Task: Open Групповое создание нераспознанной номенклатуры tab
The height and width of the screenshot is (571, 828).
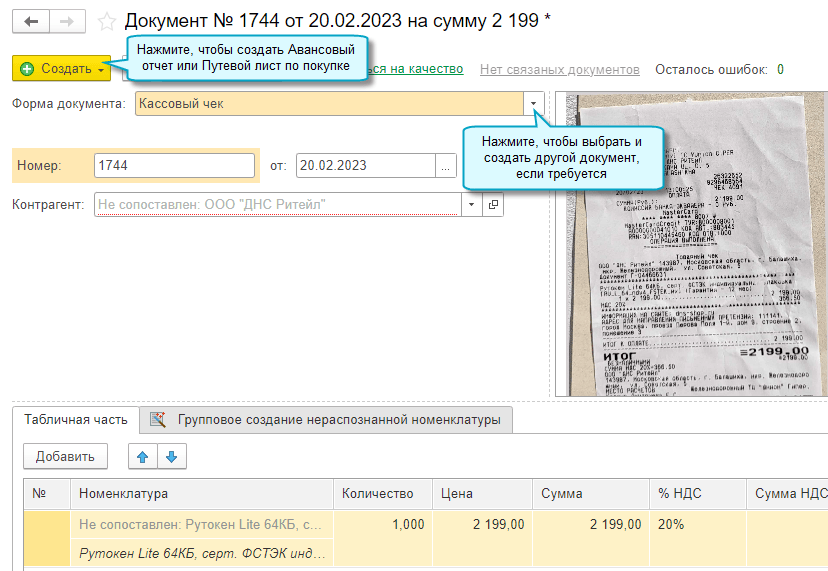Action: coord(326,420)
